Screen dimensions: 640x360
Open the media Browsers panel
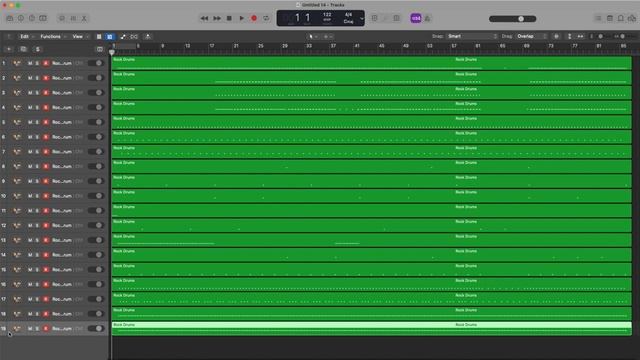632,18
